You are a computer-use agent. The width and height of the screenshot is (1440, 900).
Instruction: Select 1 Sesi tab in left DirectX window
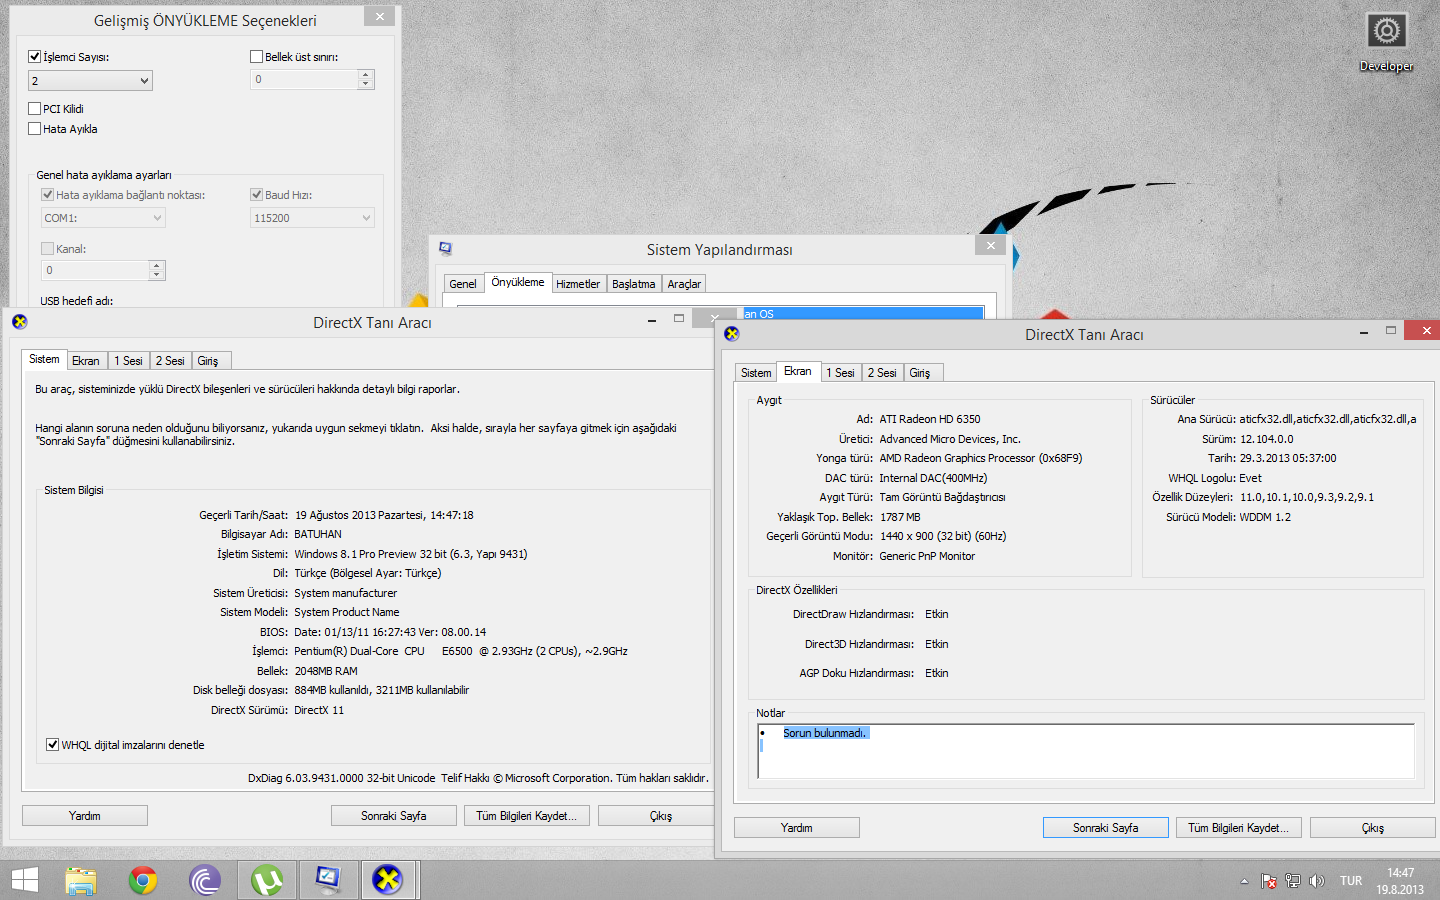[128, 361]
